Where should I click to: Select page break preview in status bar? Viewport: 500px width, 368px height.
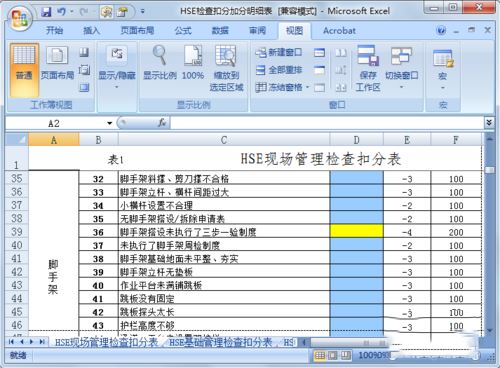(x=345, y=356)
